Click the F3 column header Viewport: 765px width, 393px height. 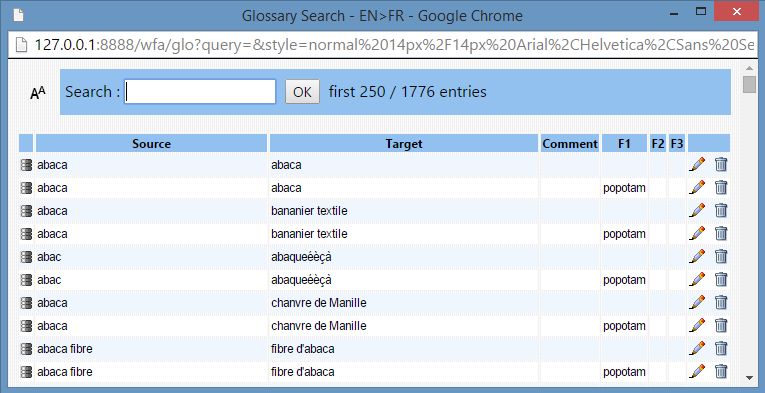[677, 143]
